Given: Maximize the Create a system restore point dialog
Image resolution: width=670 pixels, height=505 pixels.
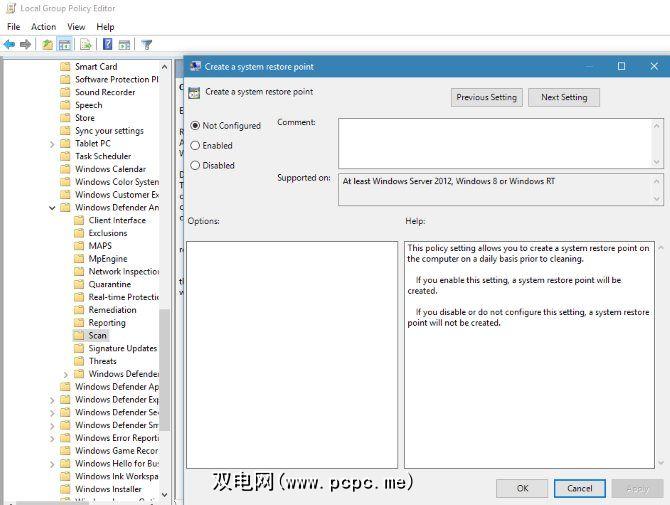Looking at the screenshot, I should point(621,66).
